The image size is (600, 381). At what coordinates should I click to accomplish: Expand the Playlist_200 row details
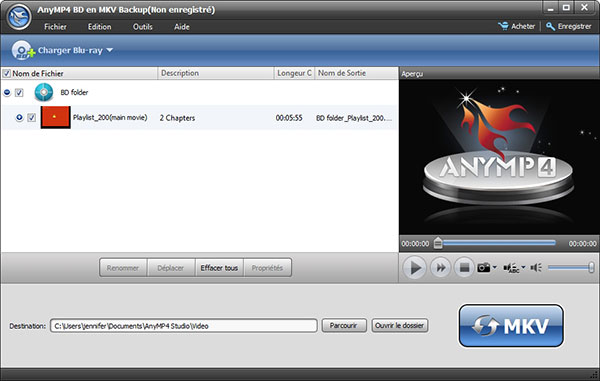pyautogui.click(x=19, y=117)
